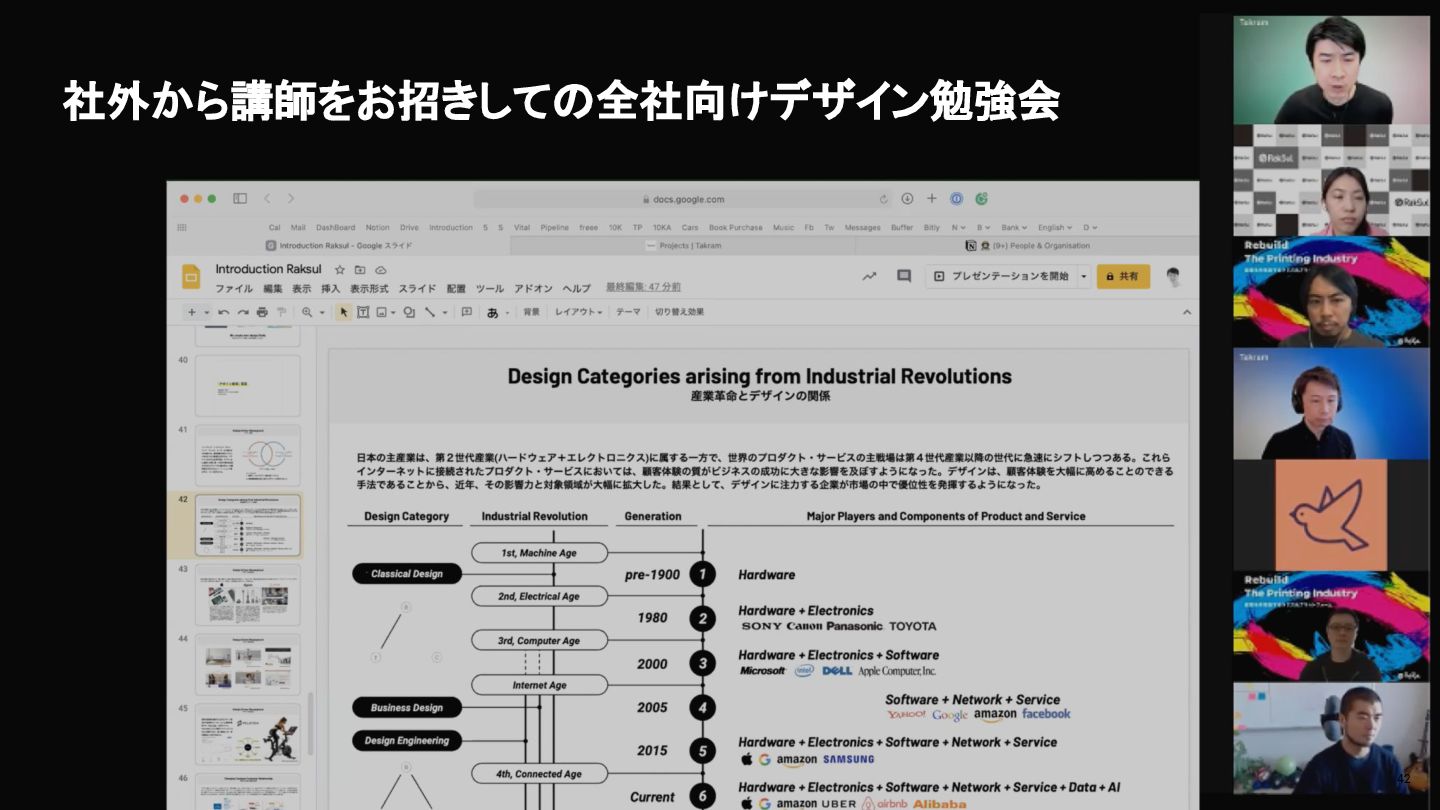The width and height of the screenshot is (1440, 810).
Task: Click Safari new tab plus icon
Action: tap(932, 199)
